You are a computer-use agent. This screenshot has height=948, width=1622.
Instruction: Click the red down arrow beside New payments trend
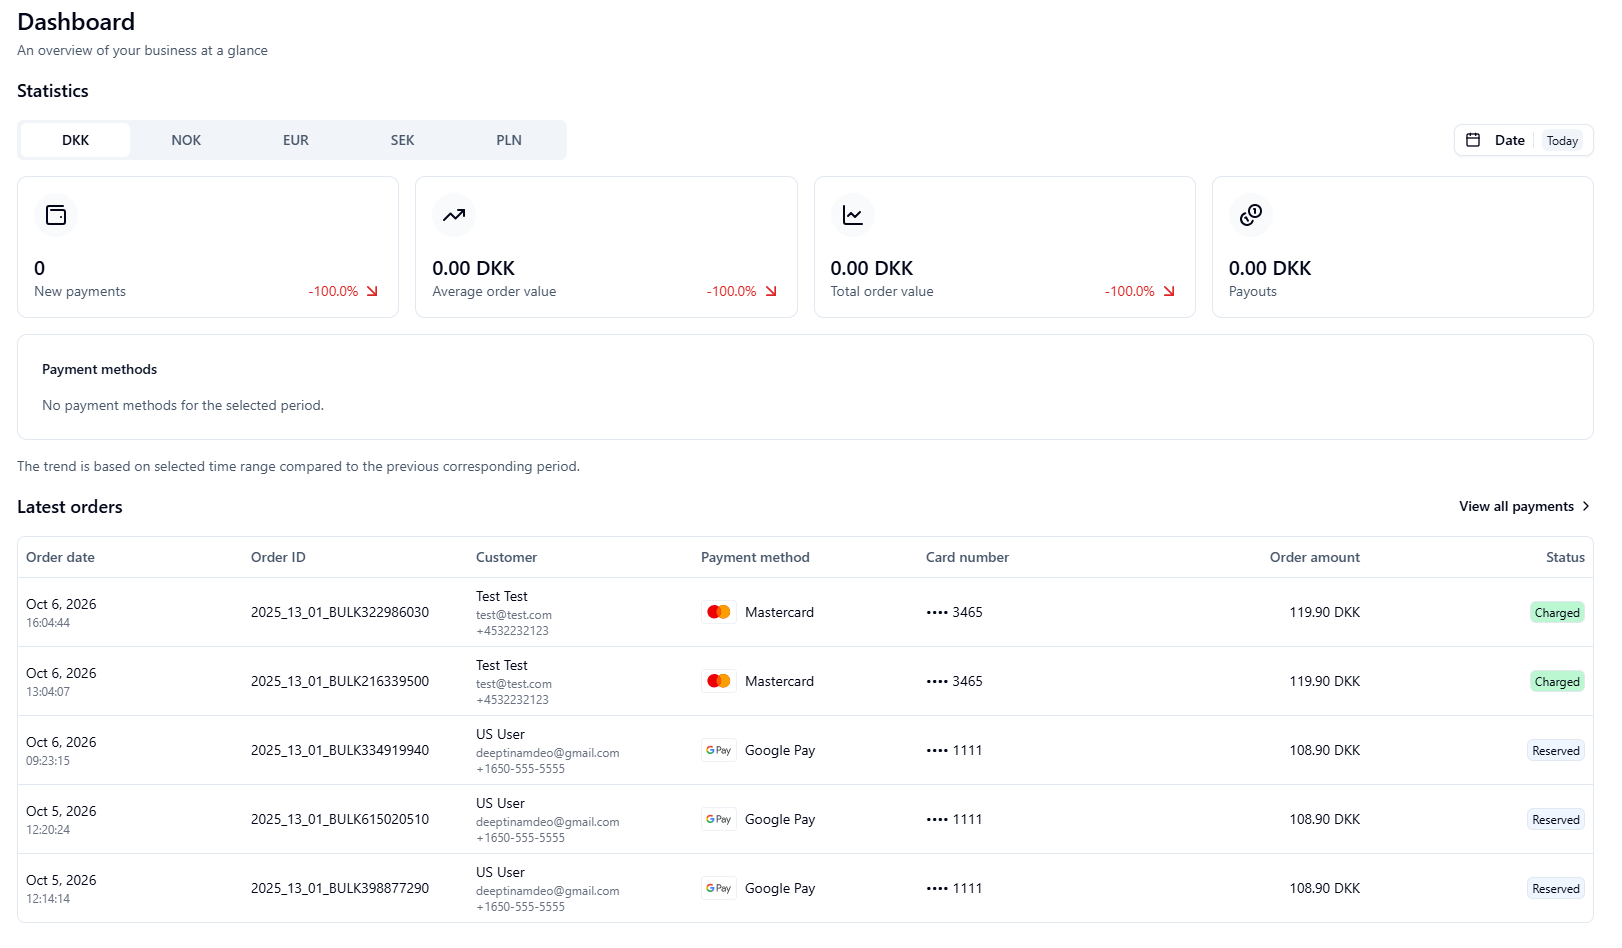pyautogui.click(x=373, y=292)
